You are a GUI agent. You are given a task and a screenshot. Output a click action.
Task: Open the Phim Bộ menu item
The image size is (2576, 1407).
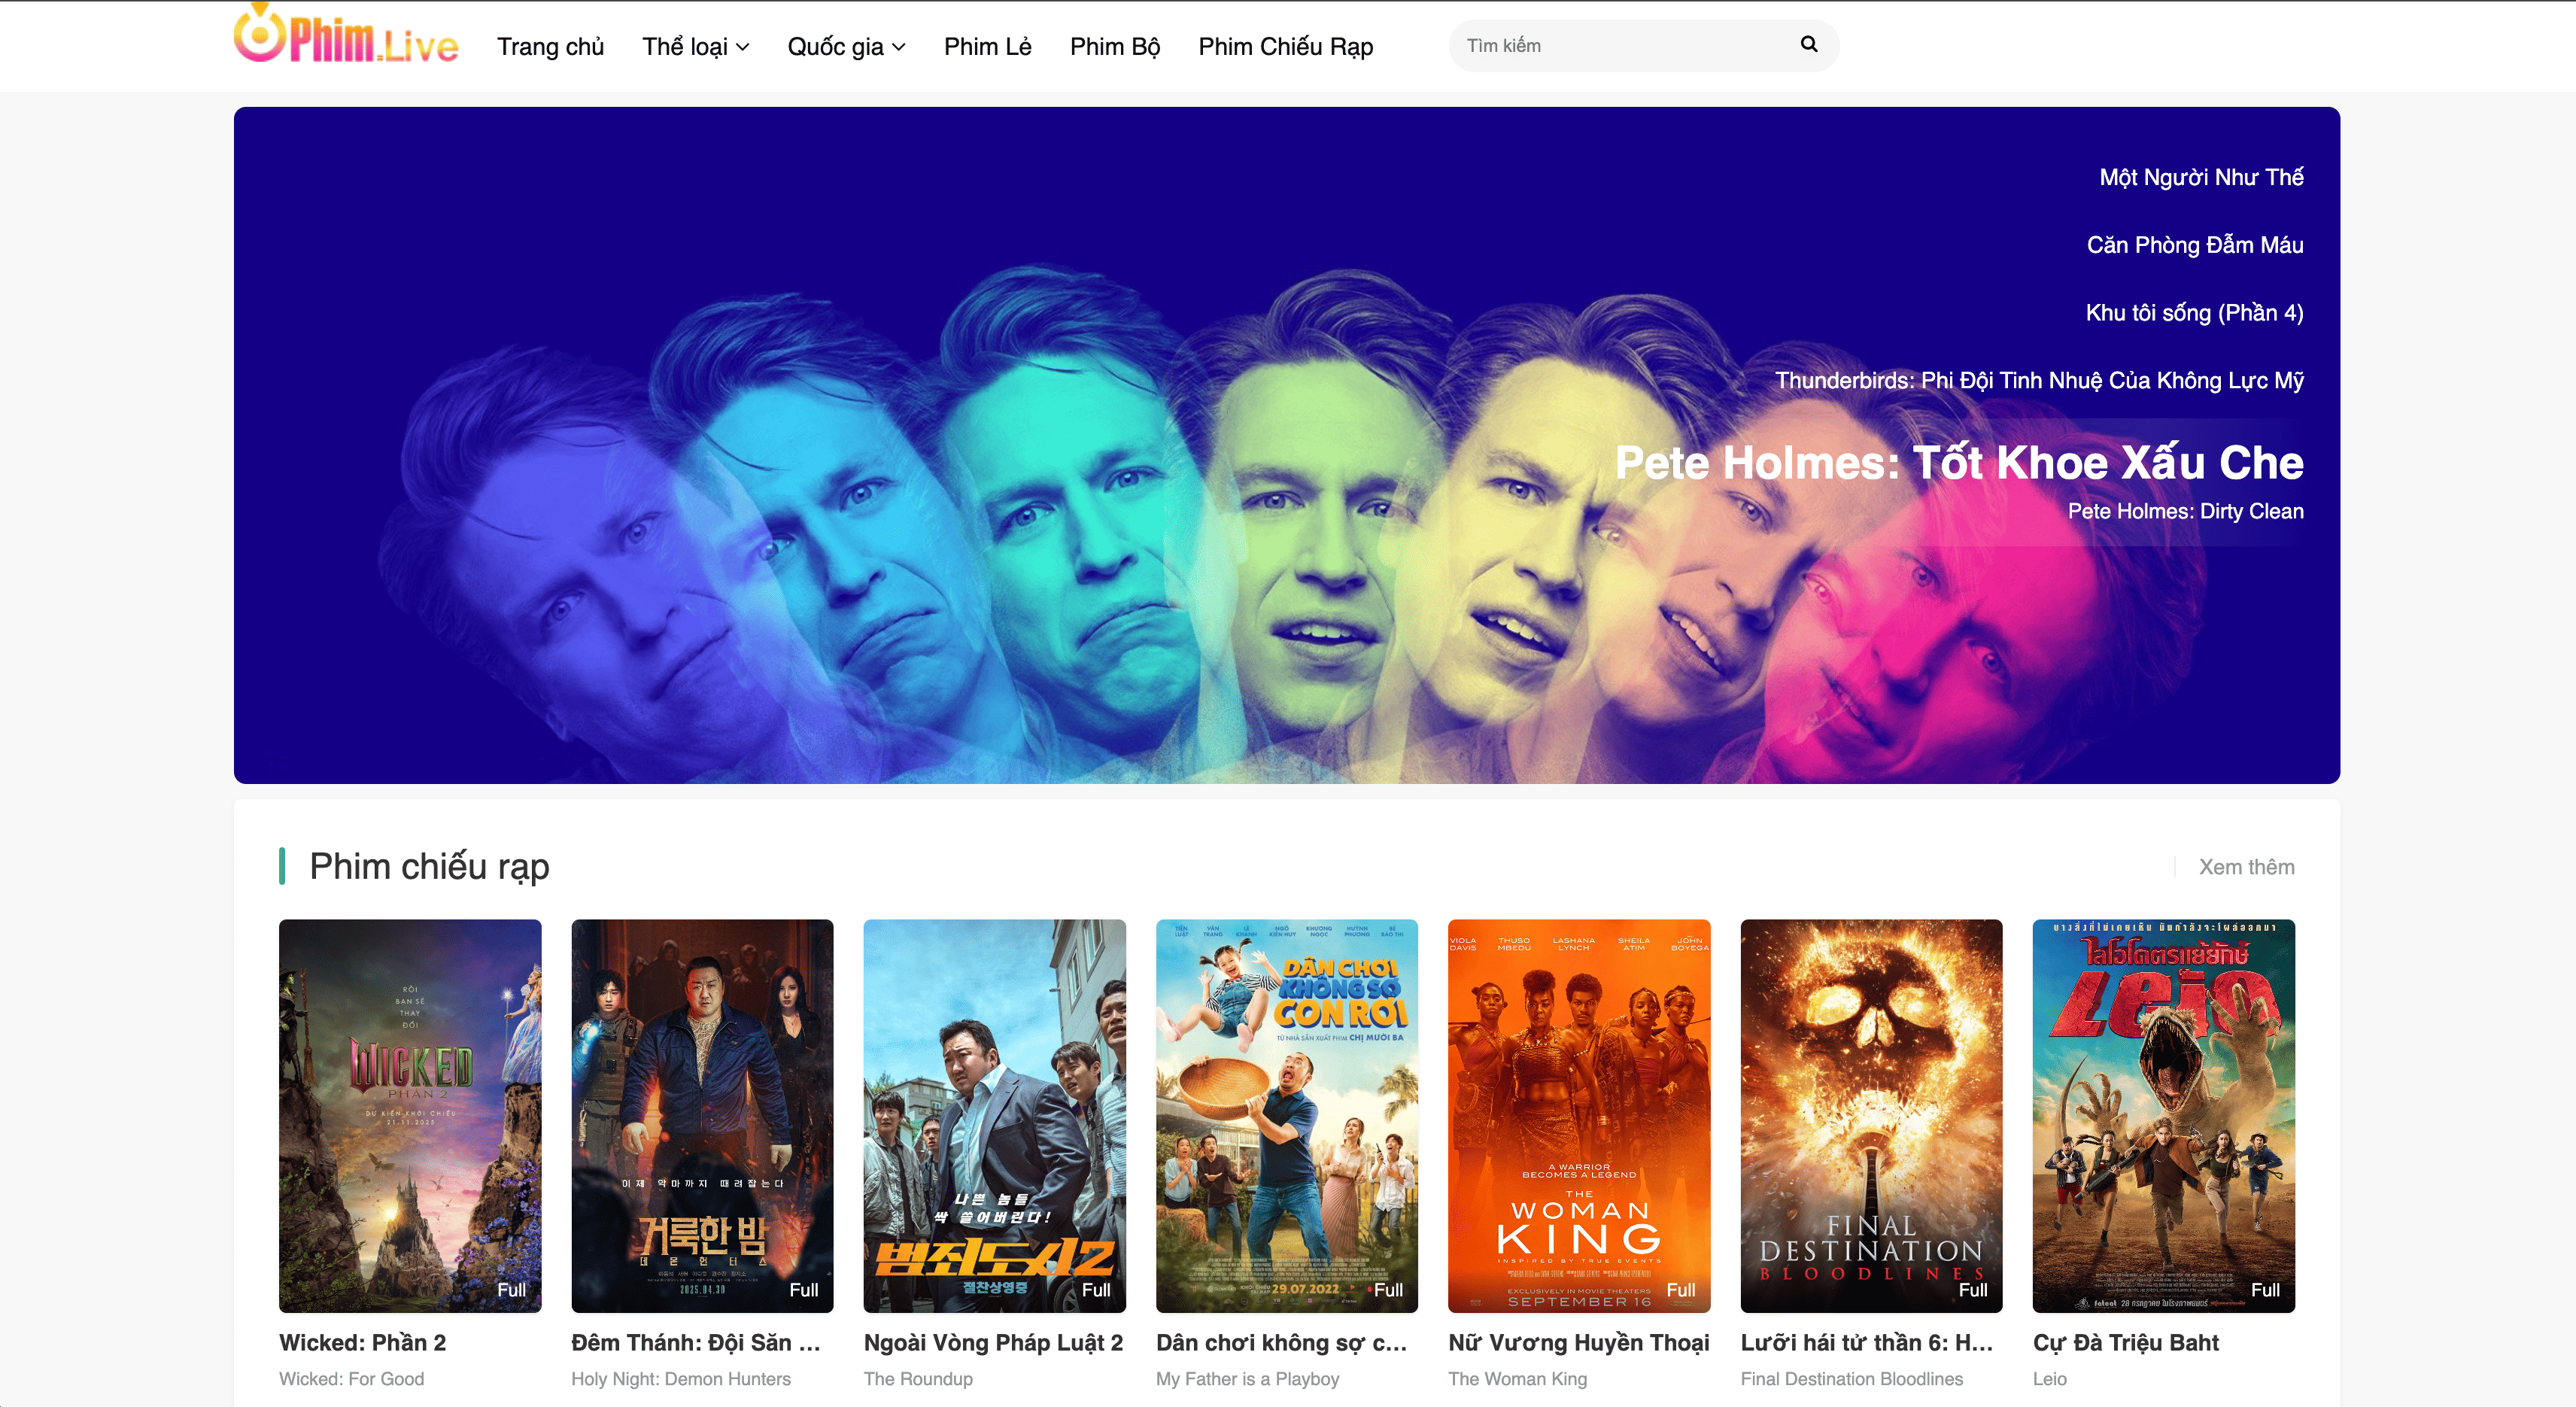1114,47
